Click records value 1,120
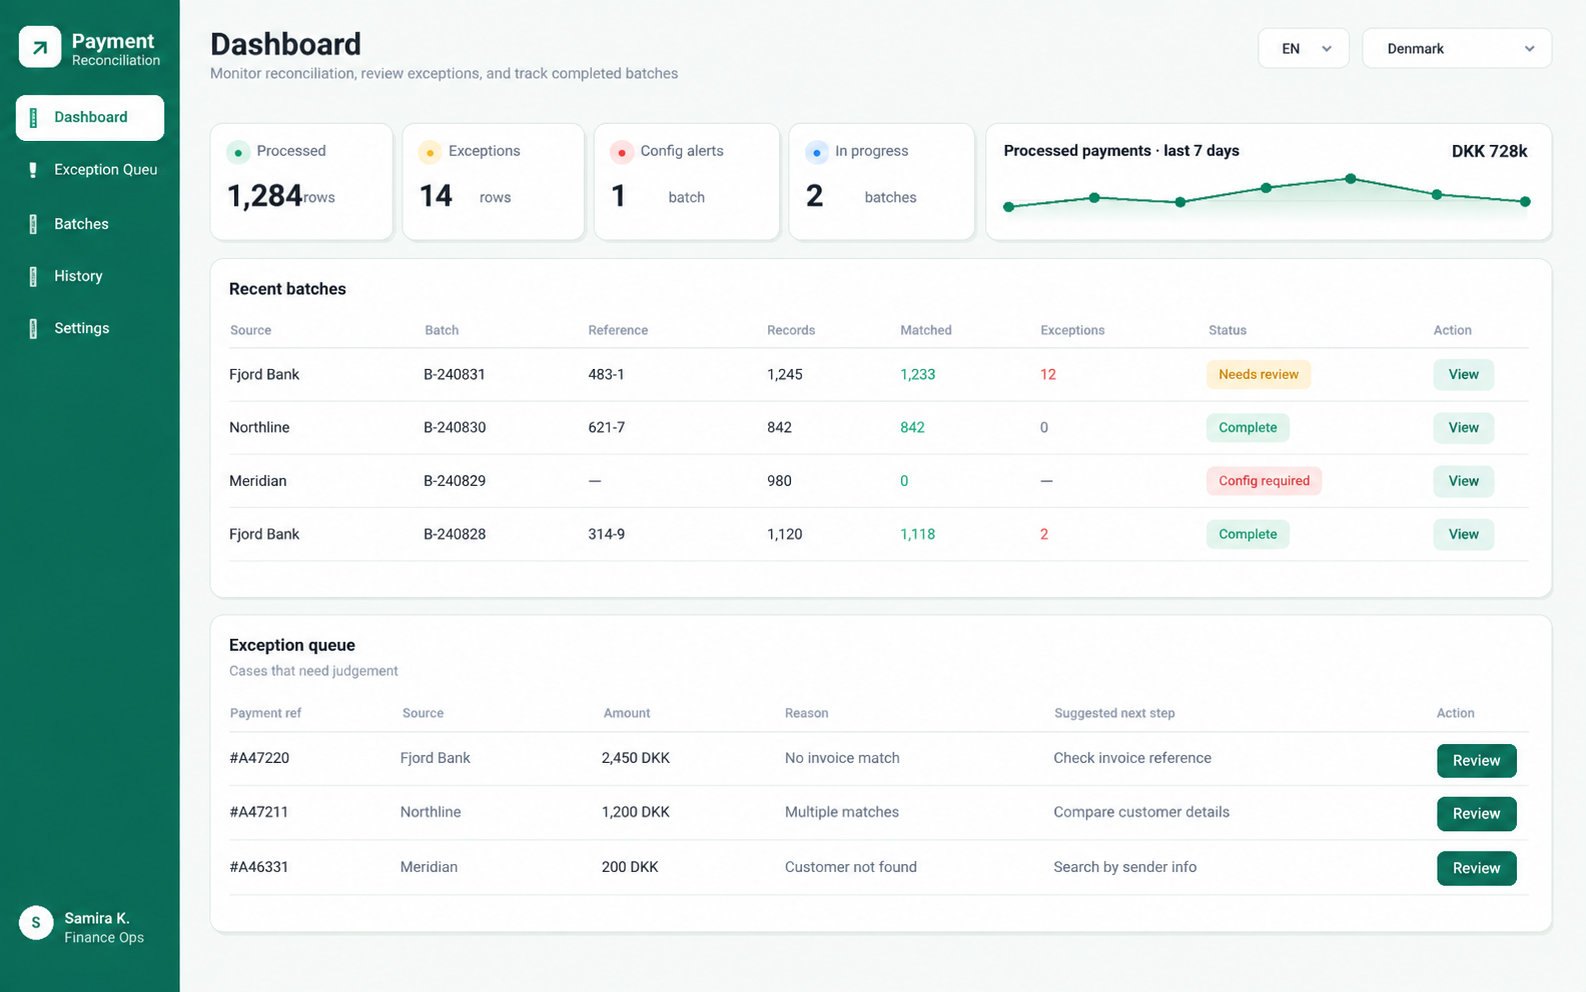The height and width of the screenshot is (992, 1586). pos(785,534)
